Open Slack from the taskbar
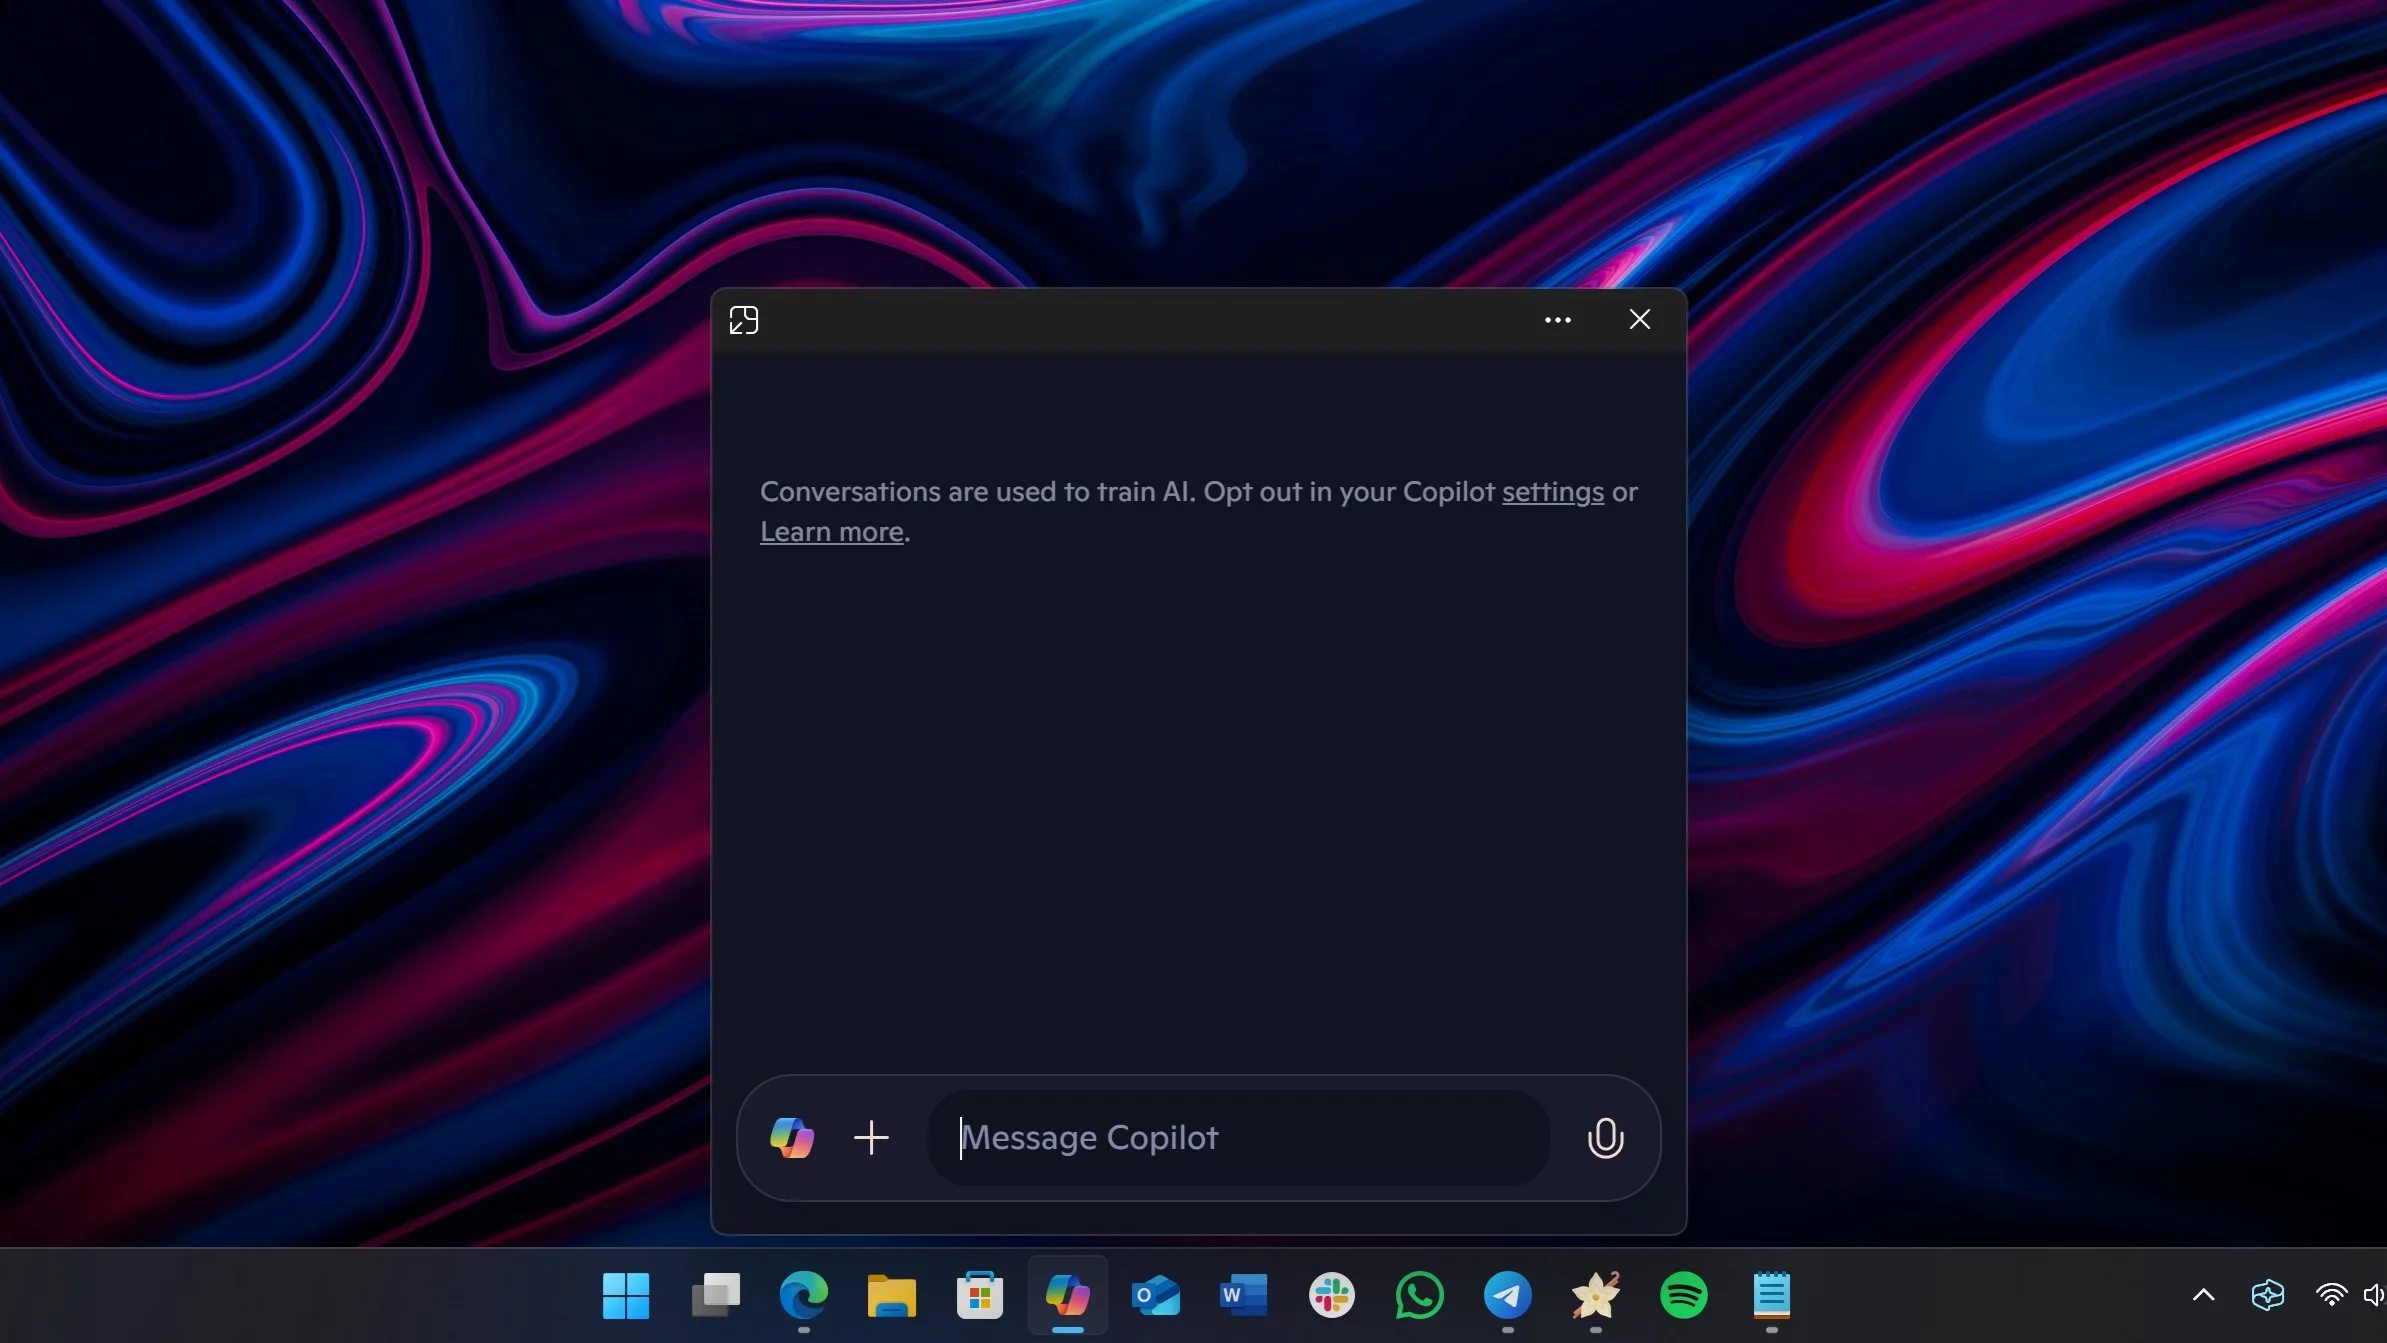This screenshot has height=1343, width=2387. click(x=1331, y=1296)
